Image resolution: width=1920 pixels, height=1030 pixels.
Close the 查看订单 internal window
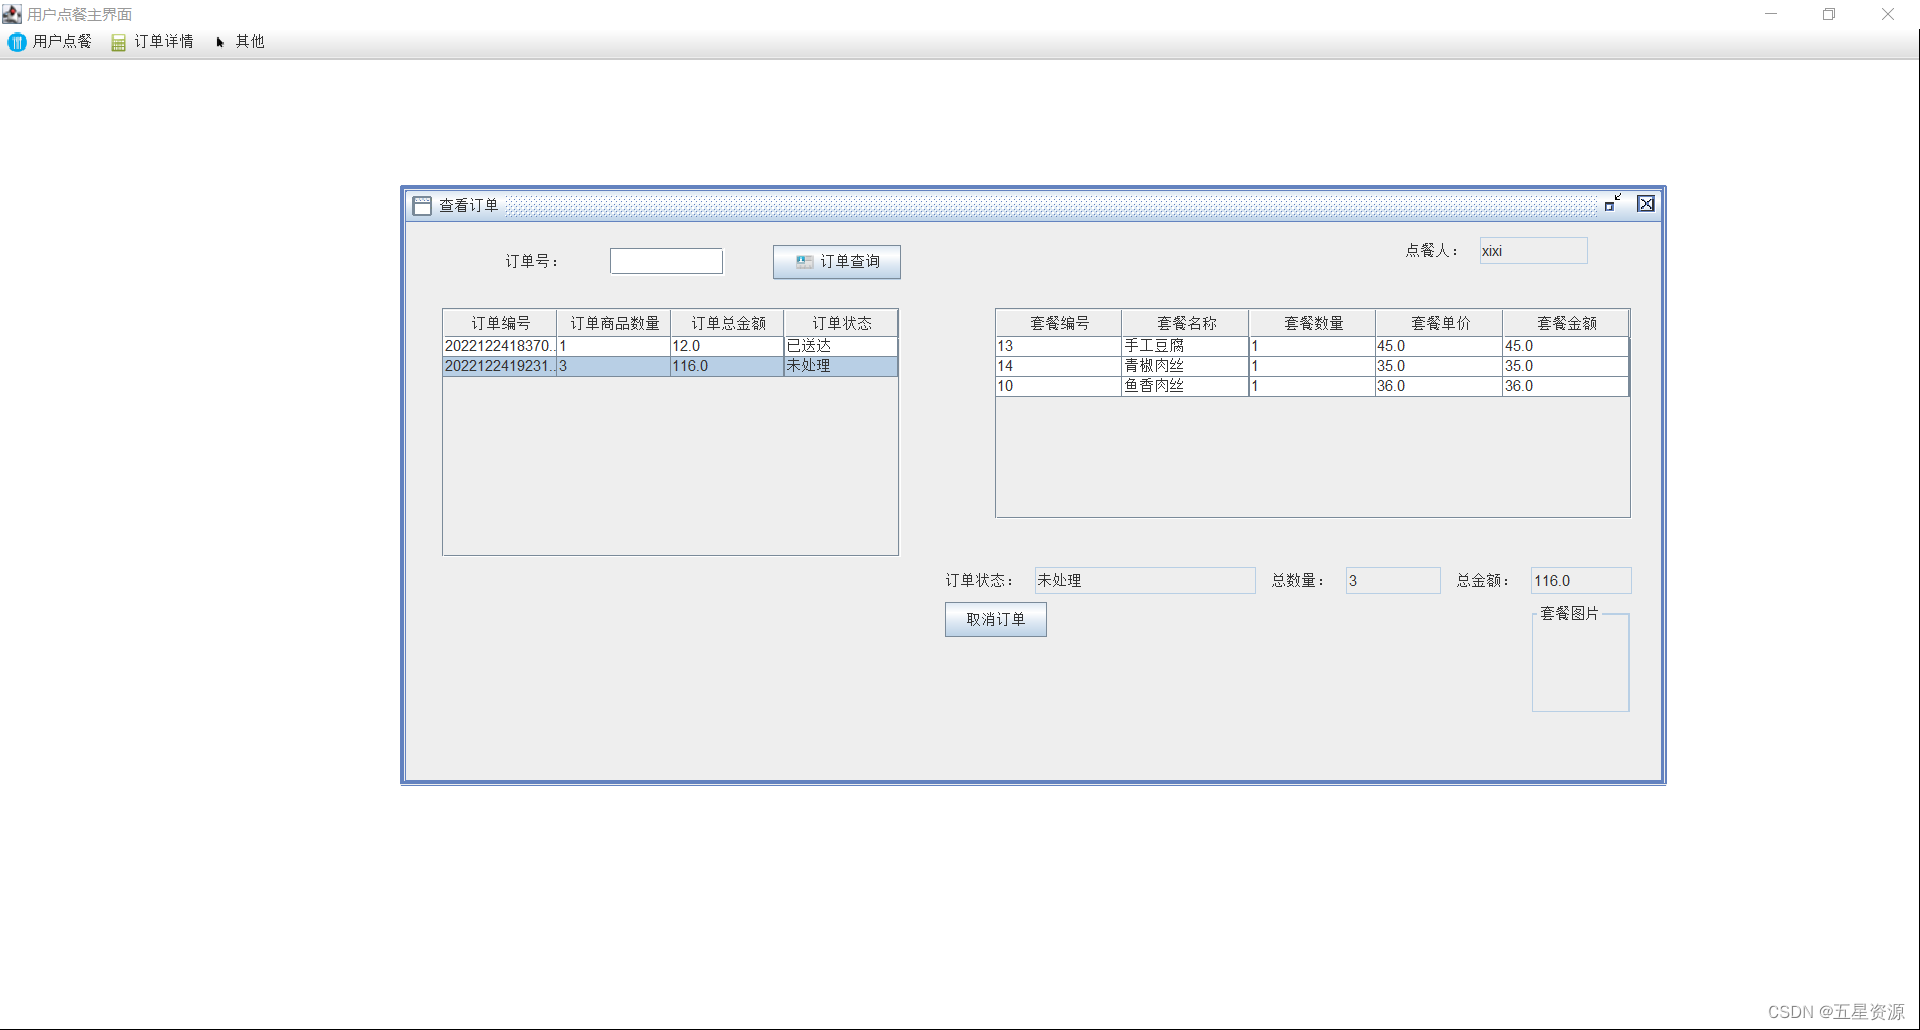click(x=1646, y=204)
